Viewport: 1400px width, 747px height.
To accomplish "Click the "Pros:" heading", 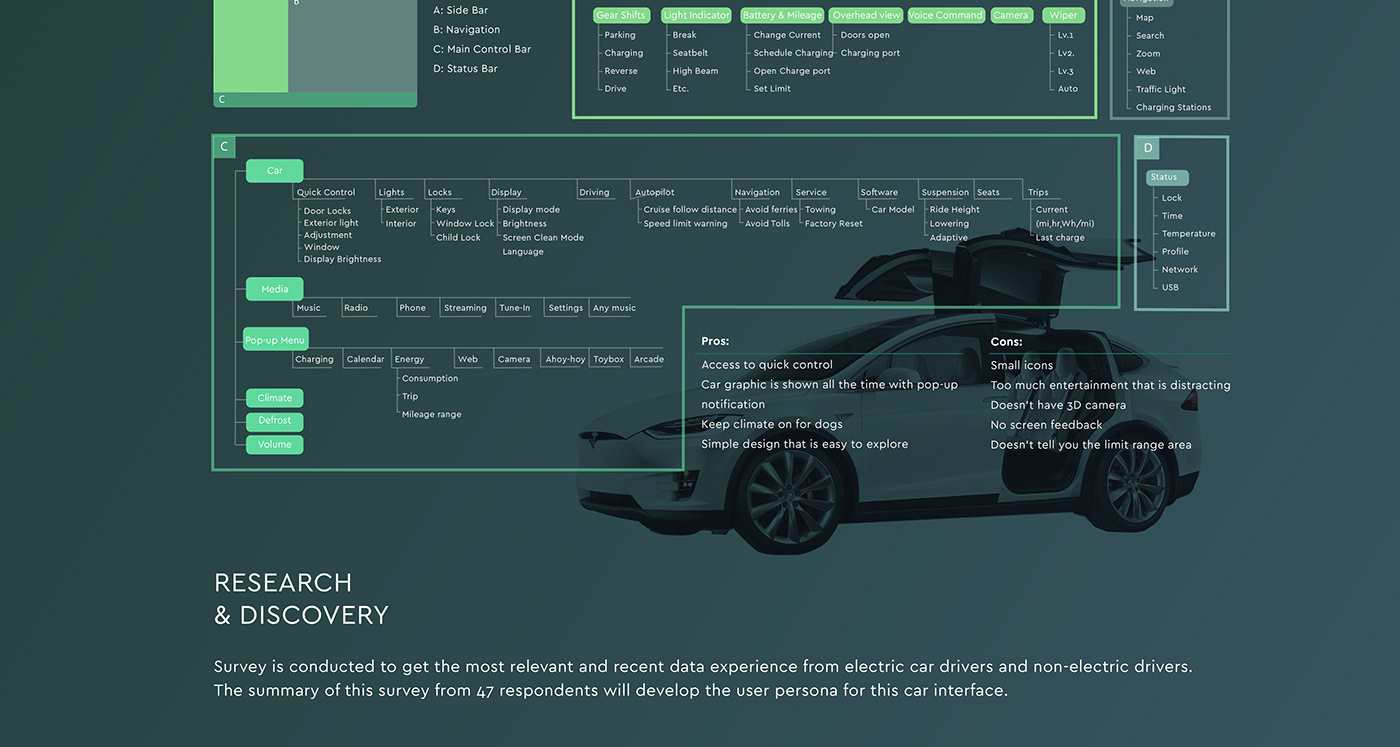I will pyautogui.click(x=715, y=341).
